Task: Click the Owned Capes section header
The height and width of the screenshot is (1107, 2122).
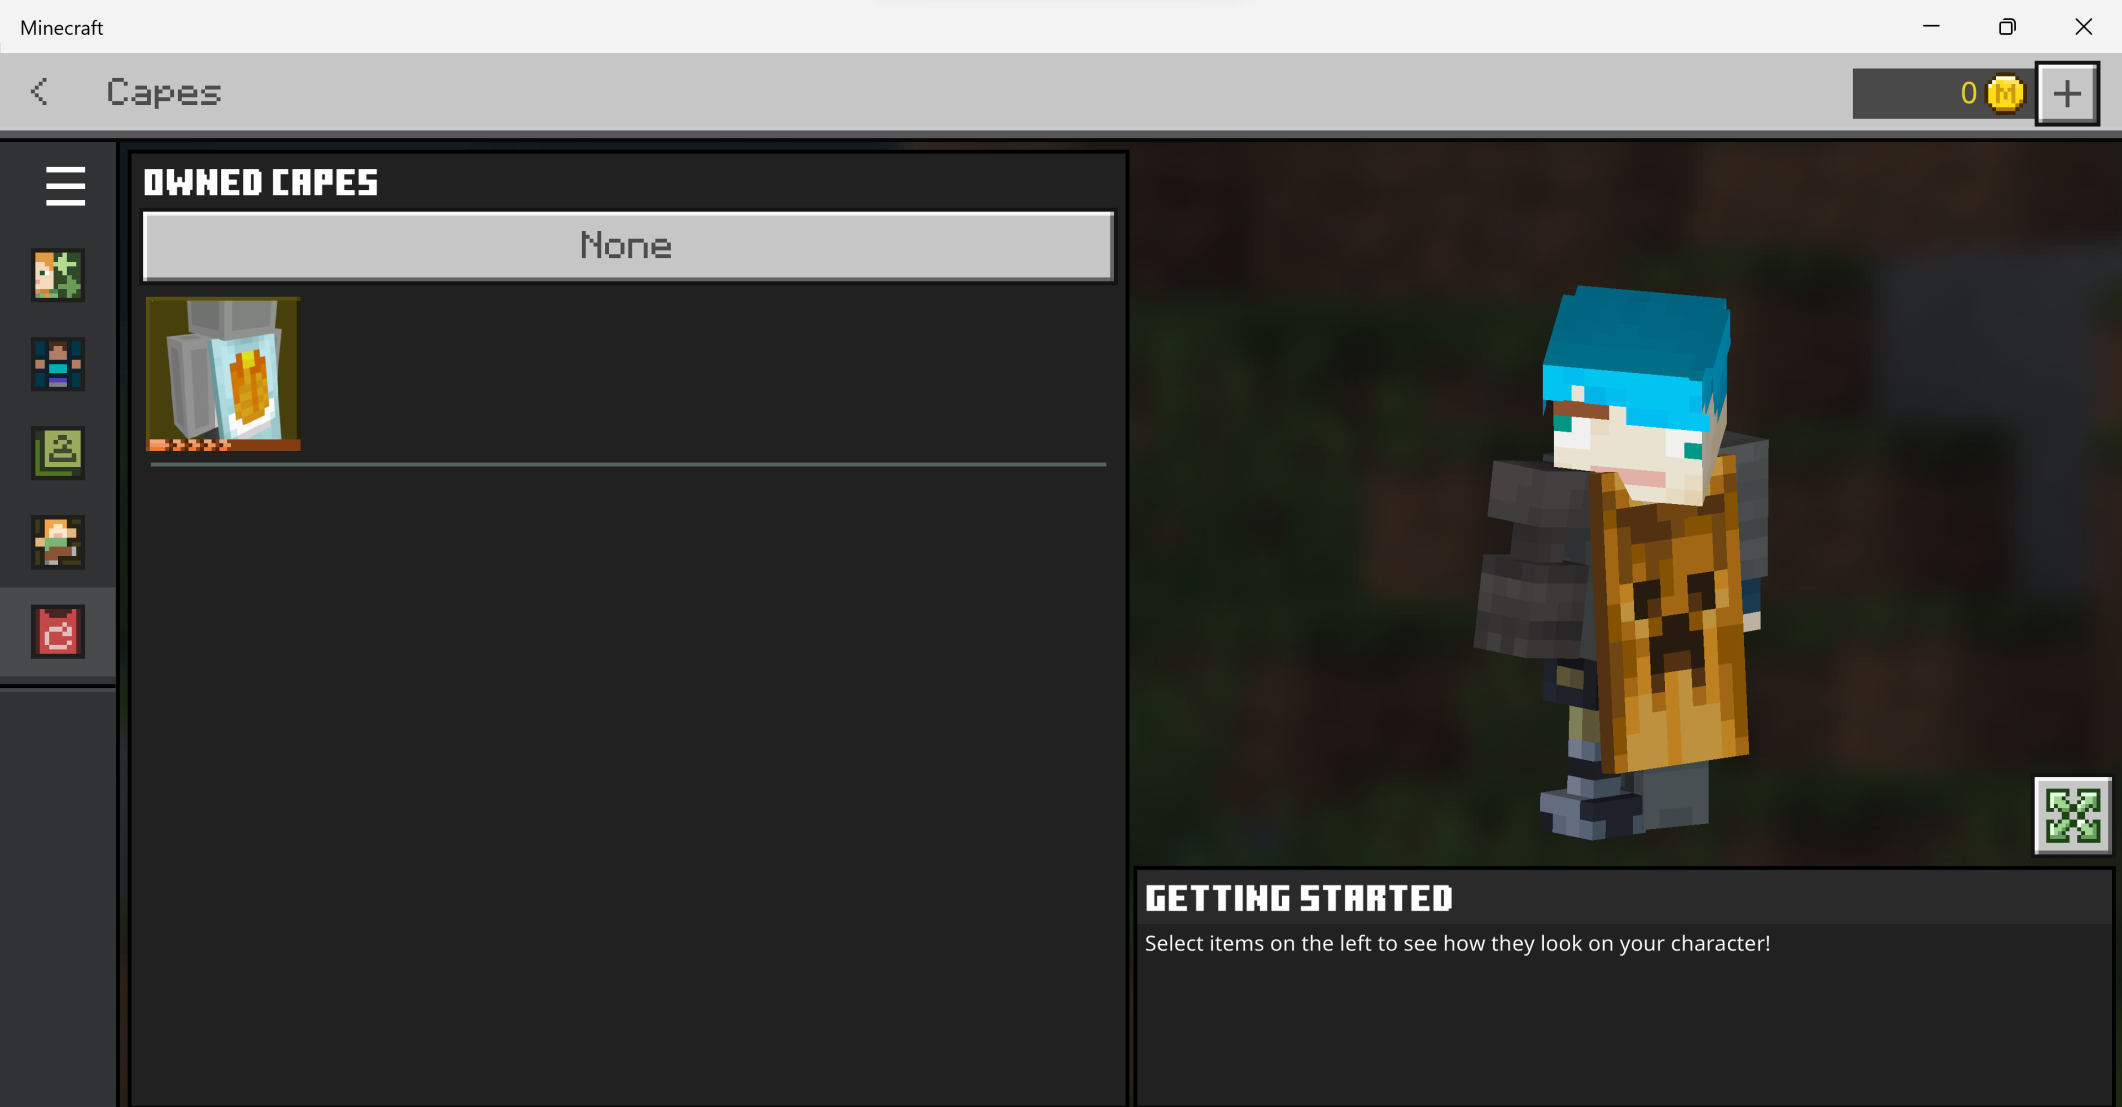Action: [261, 183]
